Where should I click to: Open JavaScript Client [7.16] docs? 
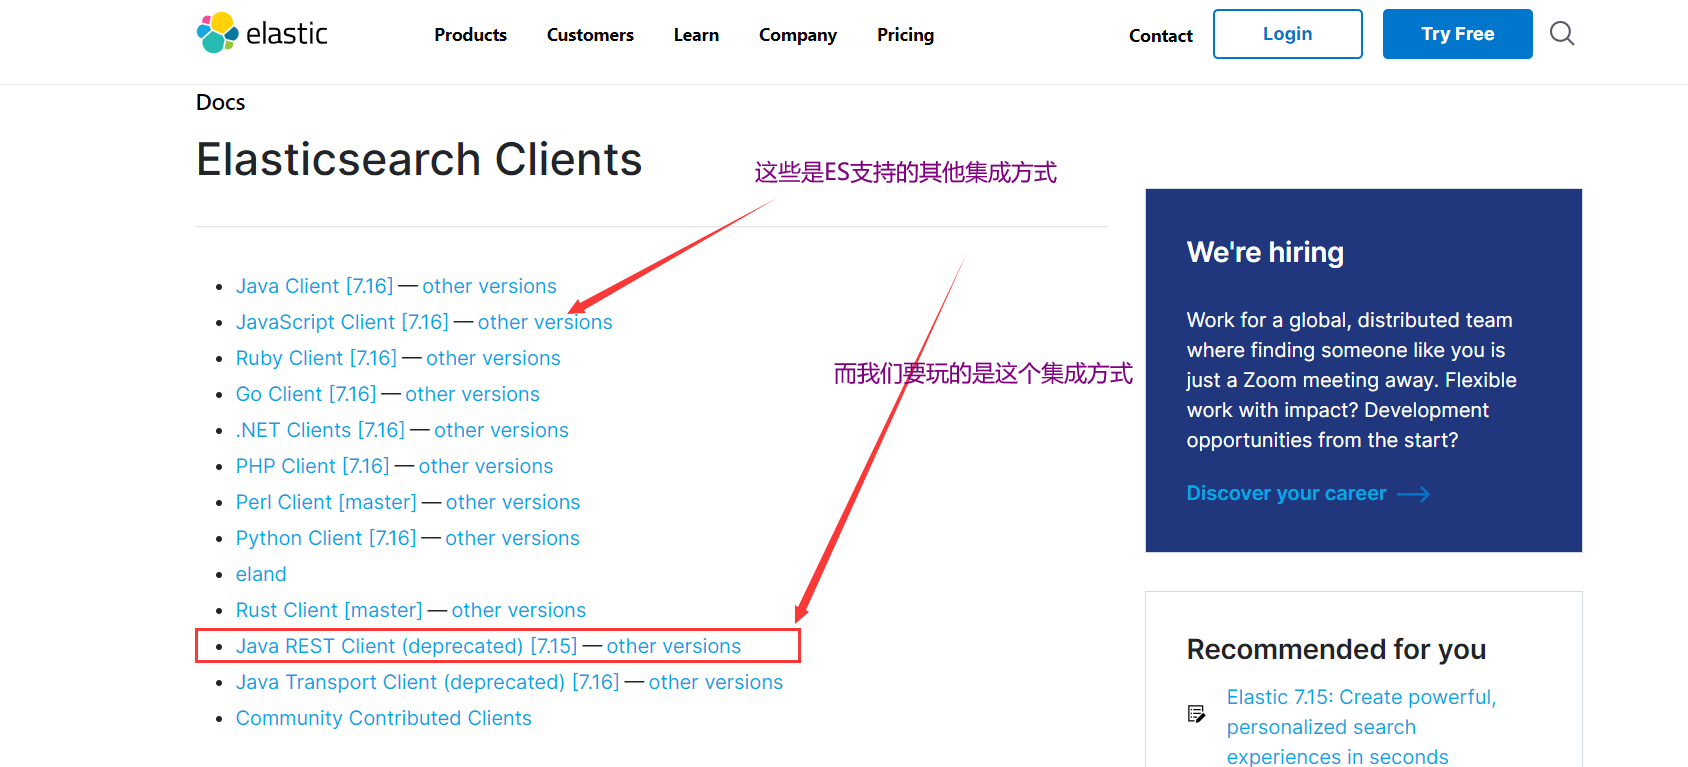[343, 322]
